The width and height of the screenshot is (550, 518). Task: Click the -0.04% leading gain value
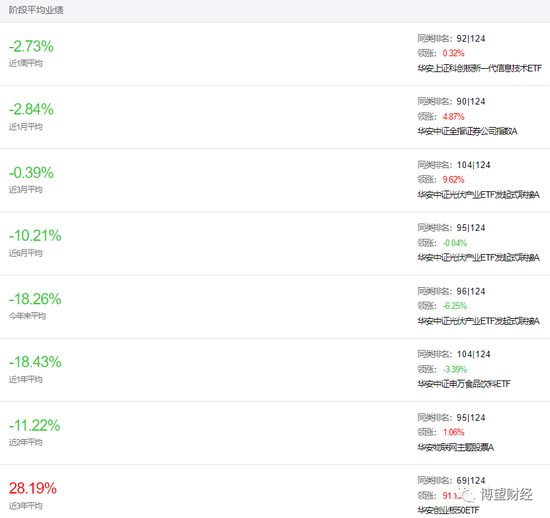coord(455,243)
